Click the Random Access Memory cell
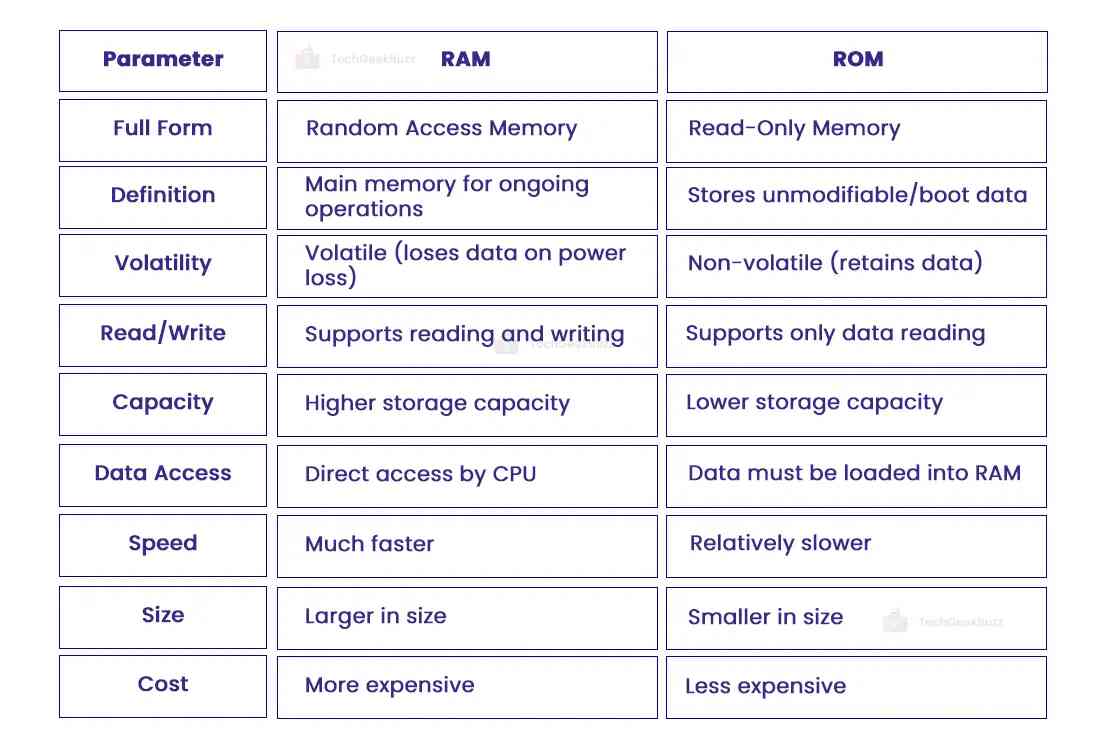The width and height of the screenshot is (1107, 747). pyautogui.click(x=441, y=129)
